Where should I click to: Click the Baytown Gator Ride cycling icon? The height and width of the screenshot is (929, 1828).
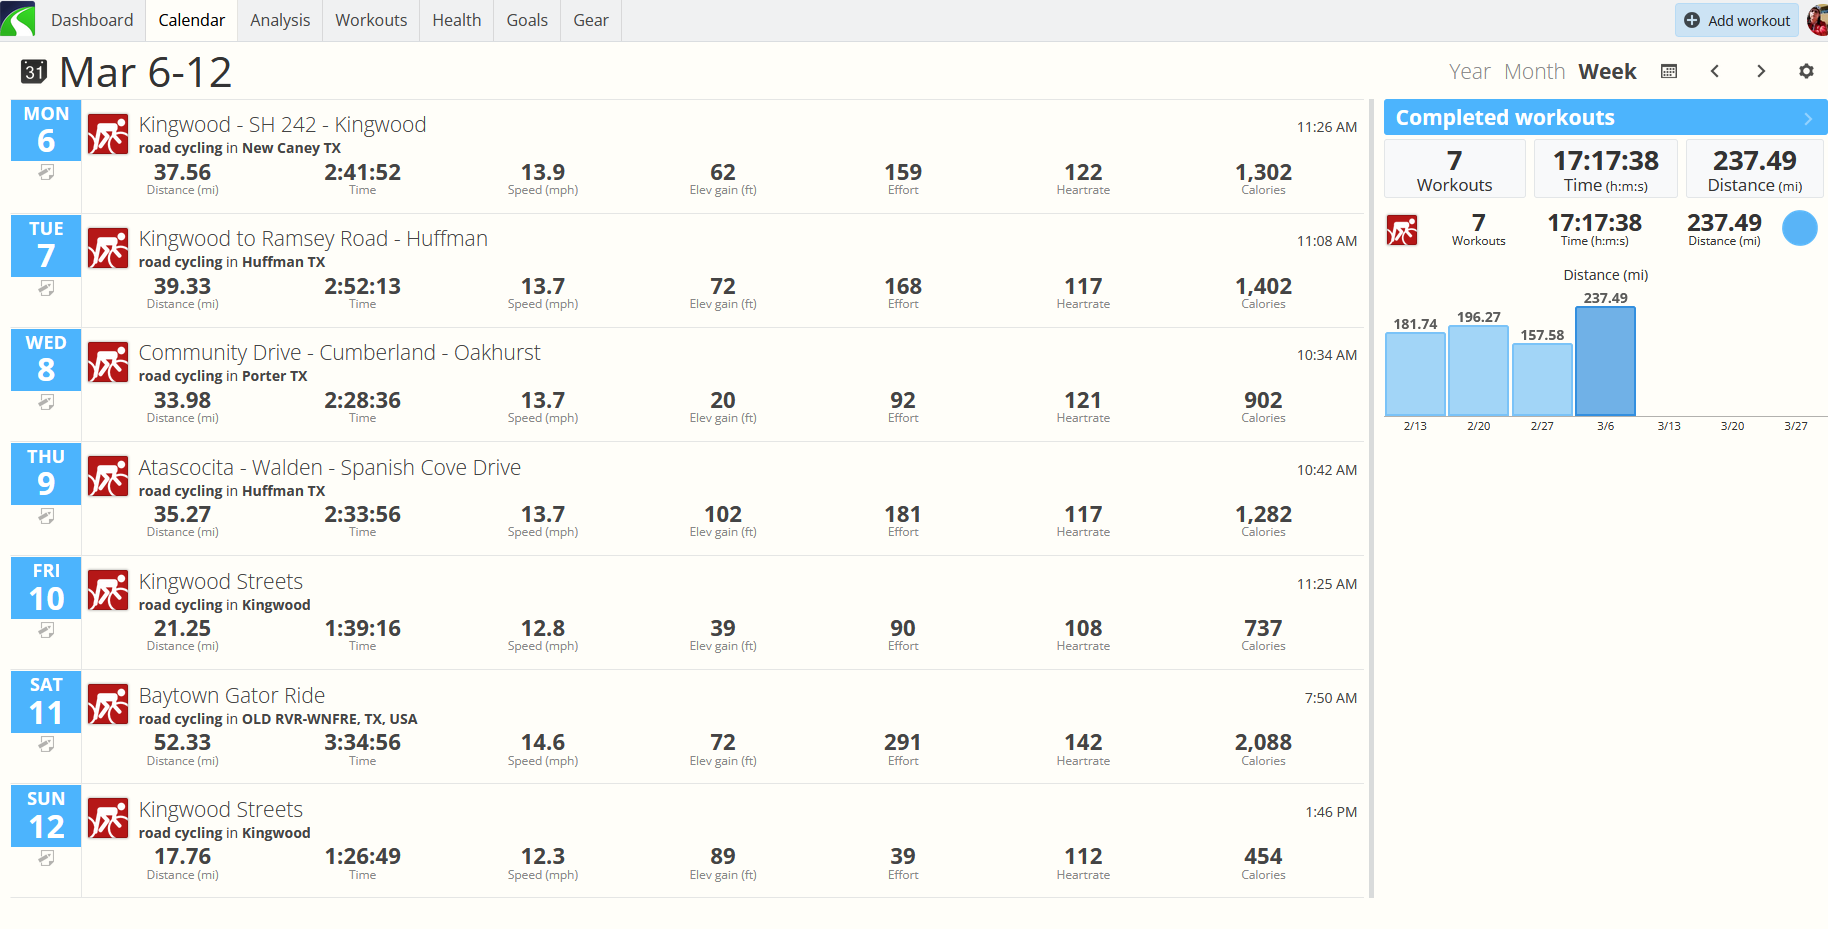click(x=108, y=705)
